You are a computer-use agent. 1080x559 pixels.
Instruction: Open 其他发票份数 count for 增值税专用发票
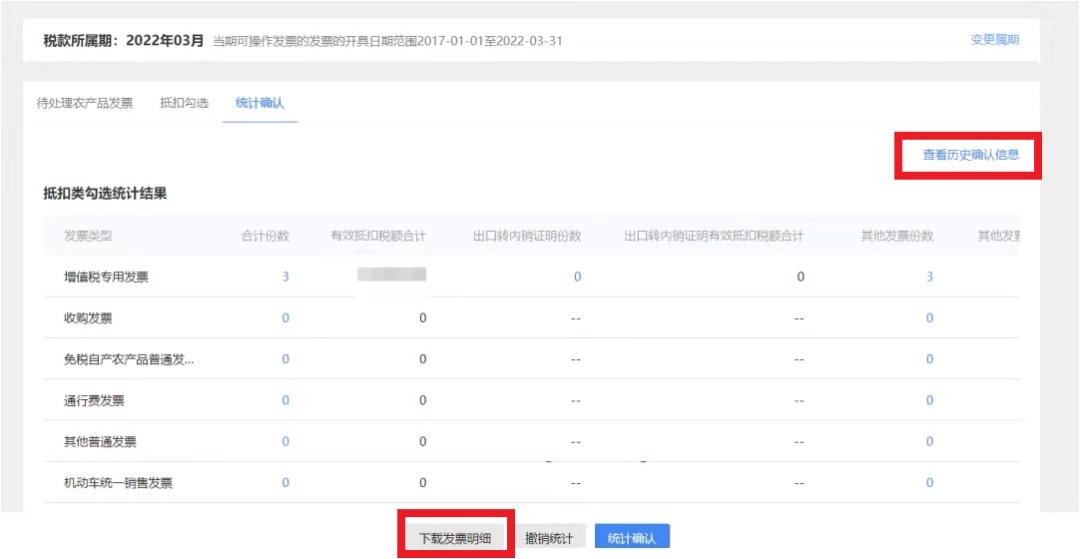point(929,277)
